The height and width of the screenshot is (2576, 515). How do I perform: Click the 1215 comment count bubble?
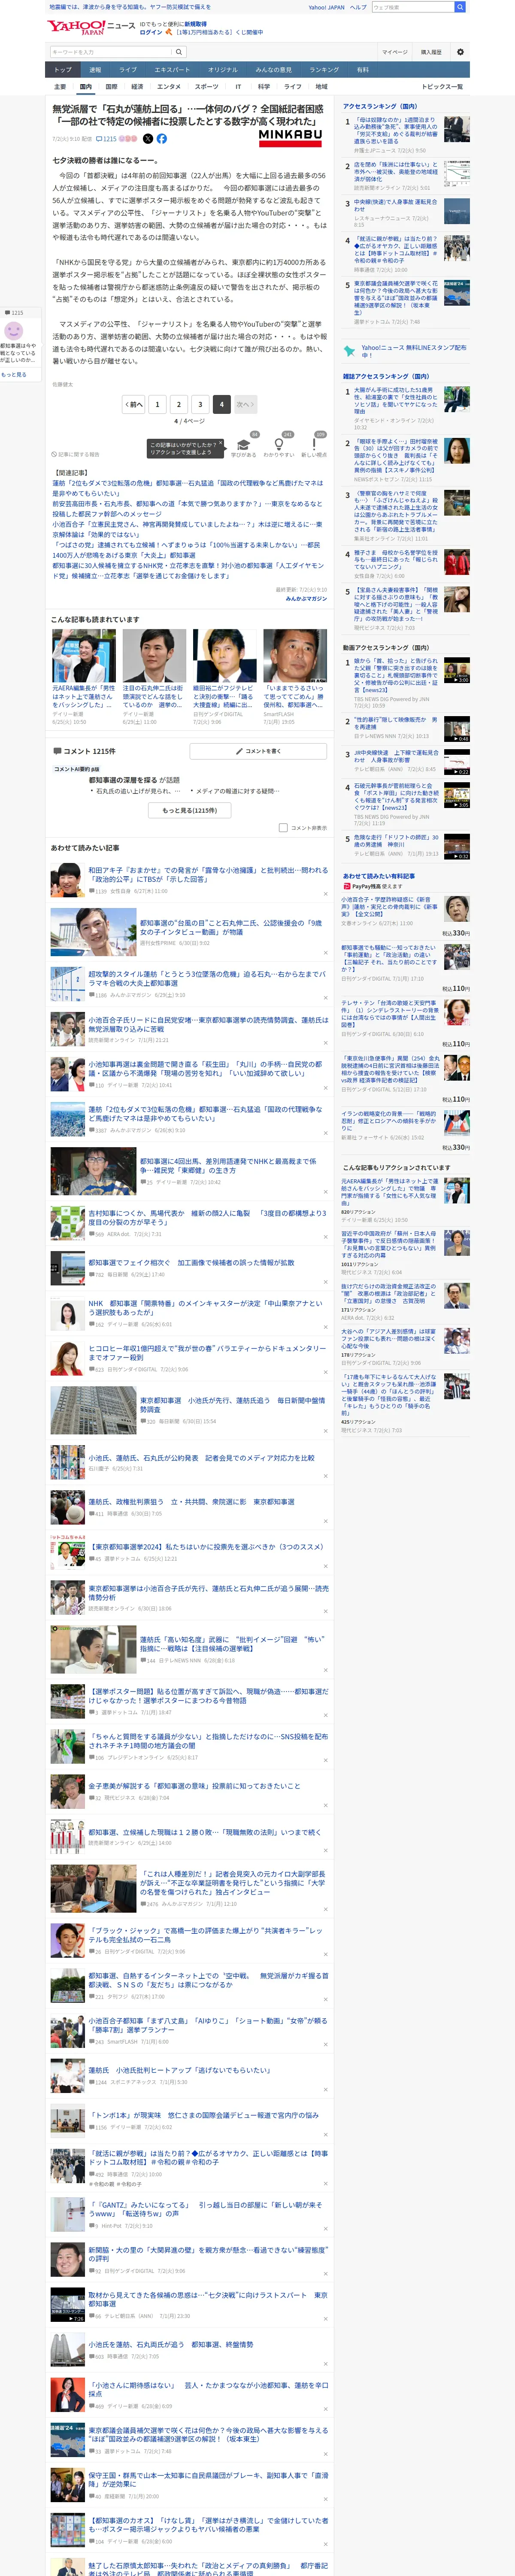click(107, 139)
